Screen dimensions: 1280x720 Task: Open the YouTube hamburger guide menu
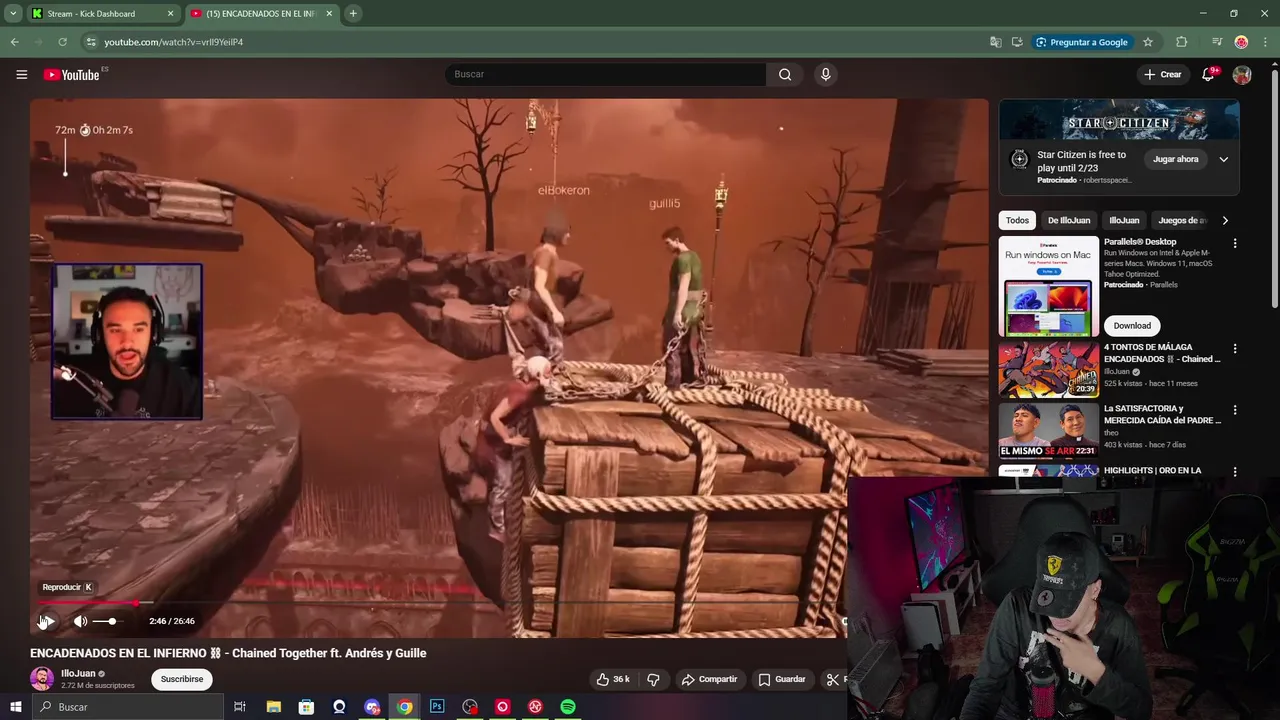(21, 74)
